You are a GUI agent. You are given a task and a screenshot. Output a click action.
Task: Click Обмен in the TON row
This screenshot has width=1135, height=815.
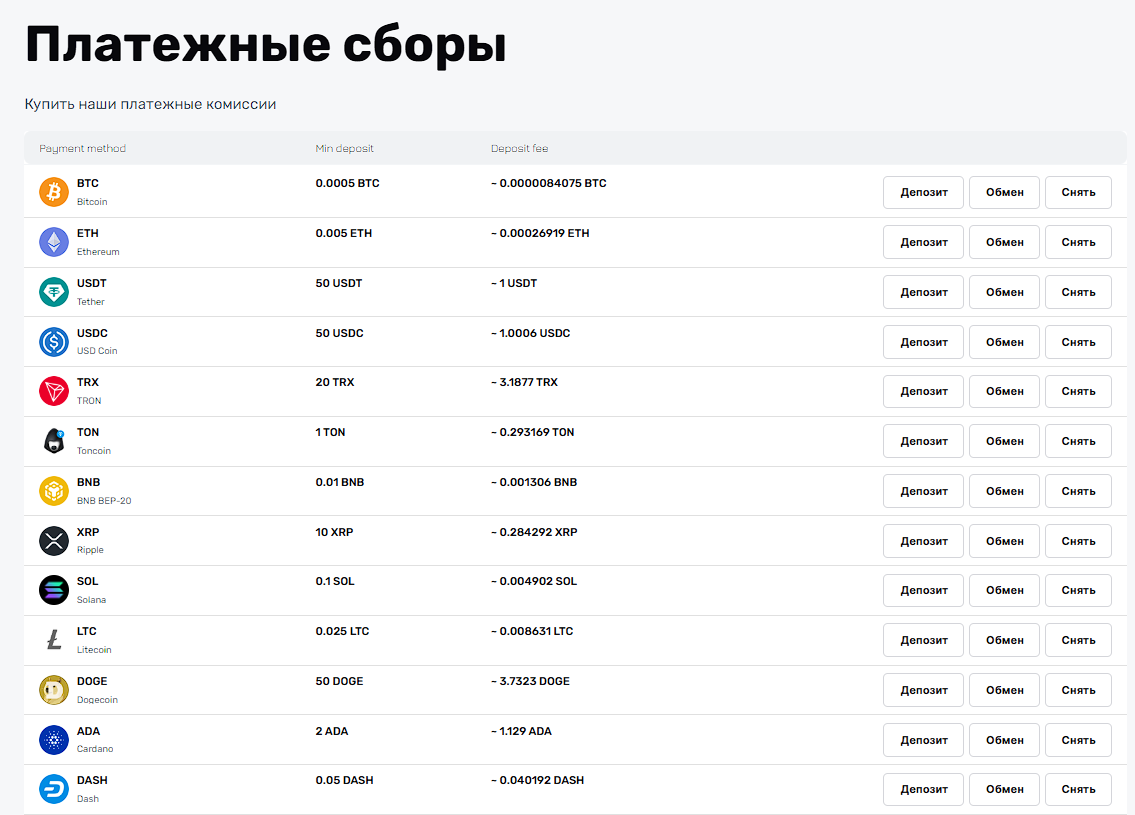pyautogui.click(x=1005, y=442)
